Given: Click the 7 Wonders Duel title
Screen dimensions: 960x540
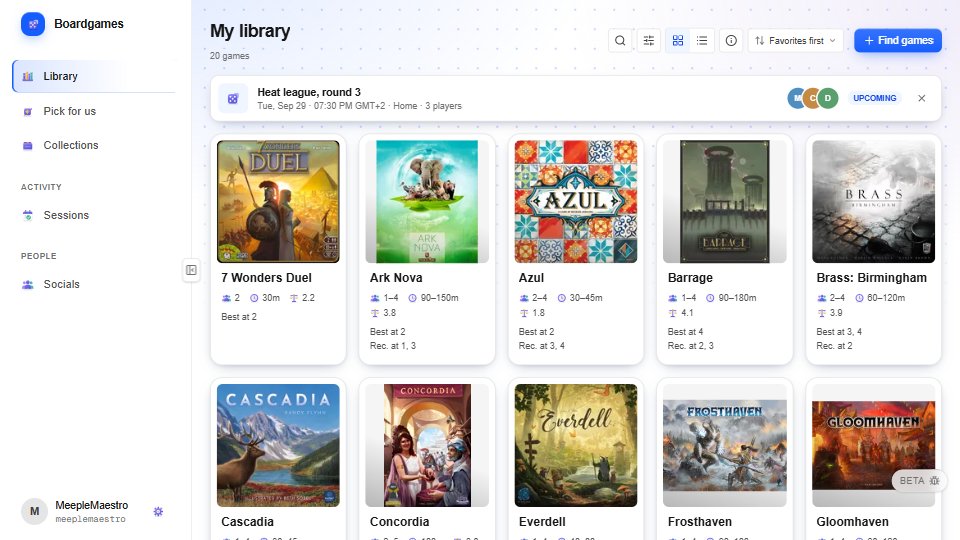Looking at the screenshot, I should coord(266,278).
